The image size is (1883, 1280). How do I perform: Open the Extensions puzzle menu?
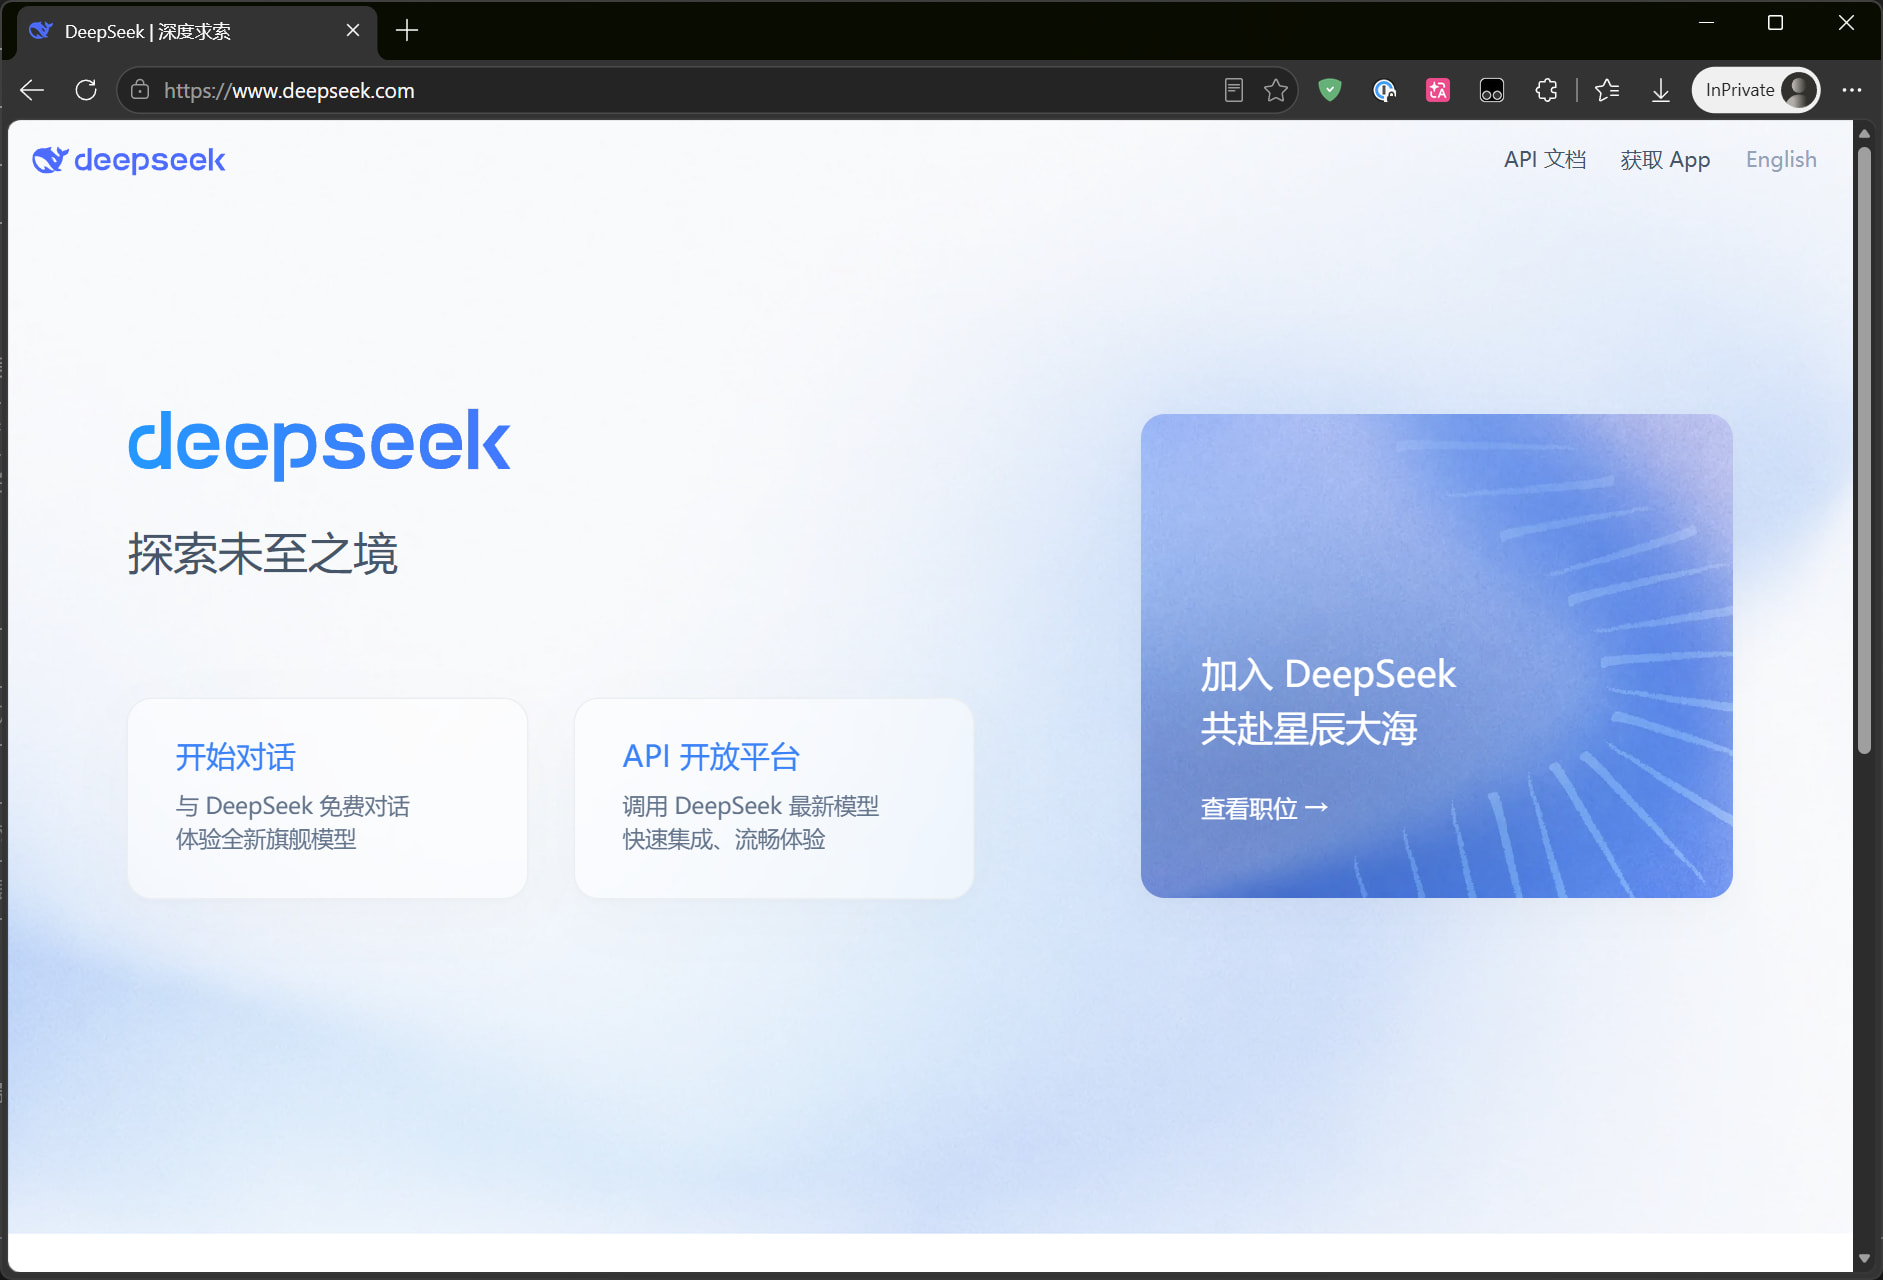coord(1546,90)
